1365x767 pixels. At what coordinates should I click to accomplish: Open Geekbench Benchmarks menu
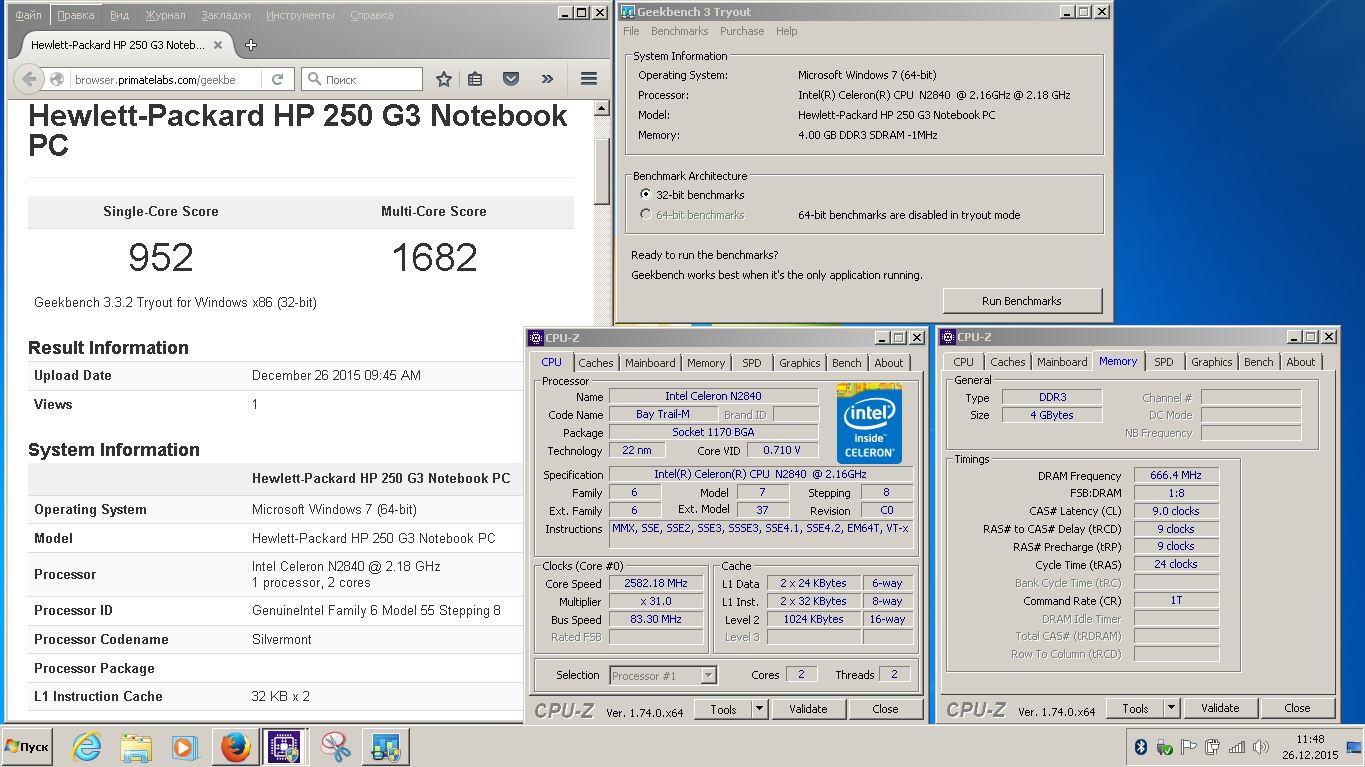(679, 31)
